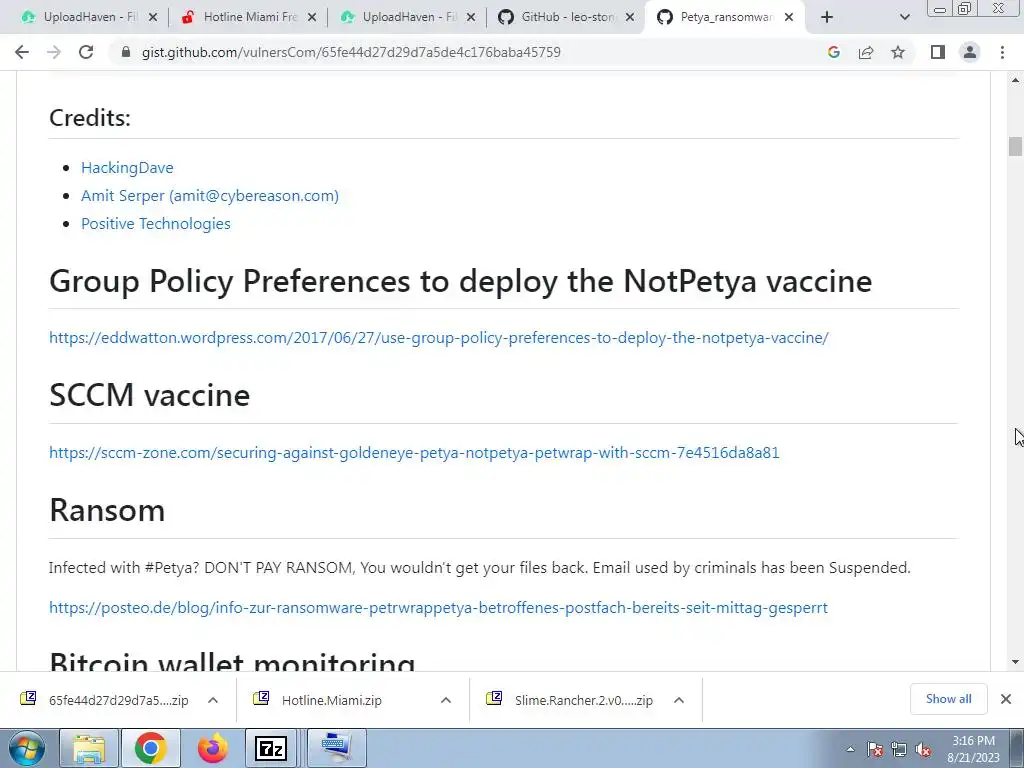Click the Credits: heading

pyautogui.click(x=90, y=118)
